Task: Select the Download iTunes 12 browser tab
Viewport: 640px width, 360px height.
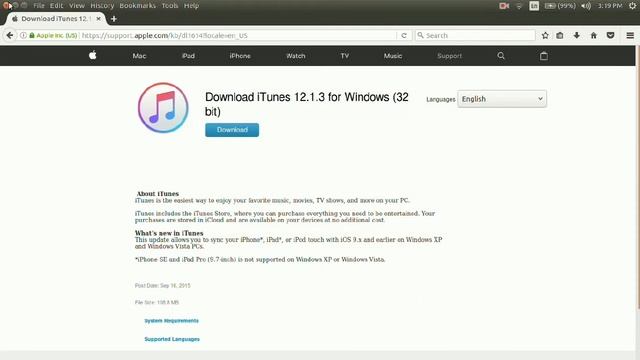Action: (56, 19)
